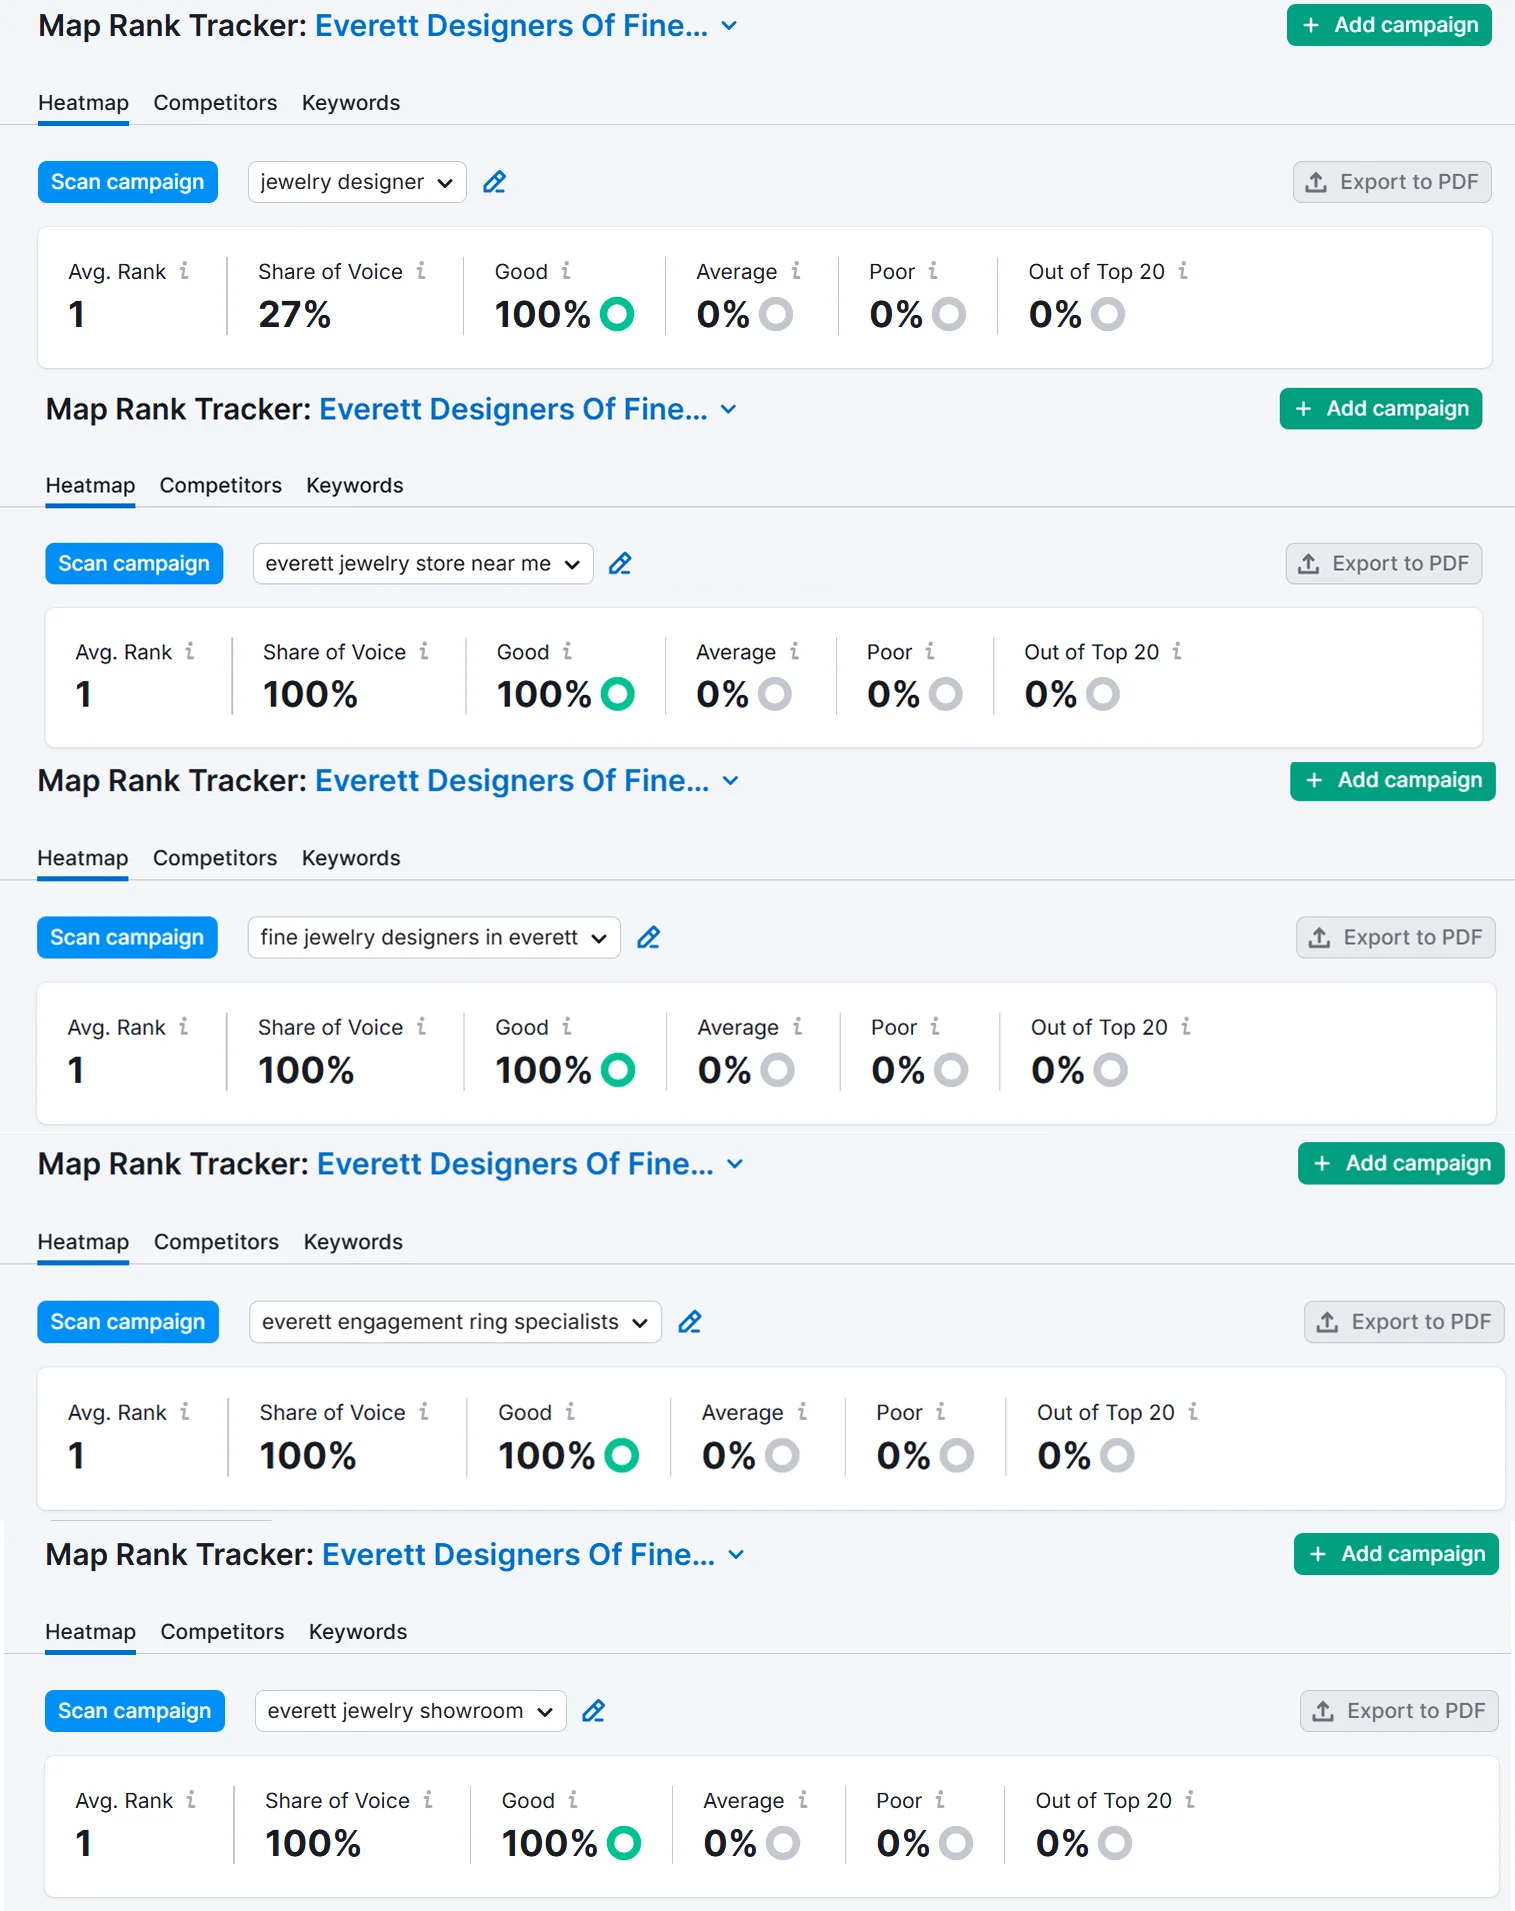Open 'everett jewelry showroom' keyword selector

(x=410, y=1711)
